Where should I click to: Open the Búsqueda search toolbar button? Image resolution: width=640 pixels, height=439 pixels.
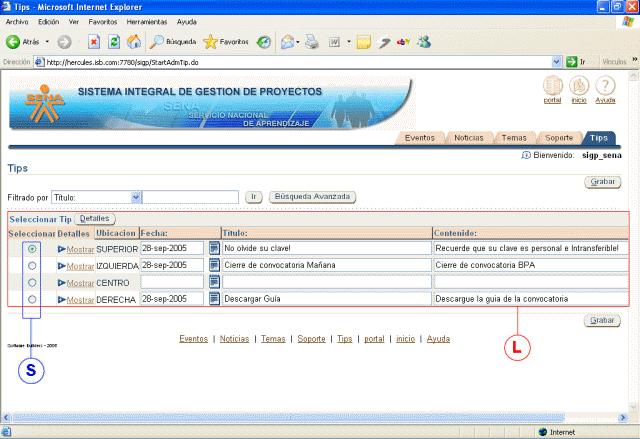point(173,42)
